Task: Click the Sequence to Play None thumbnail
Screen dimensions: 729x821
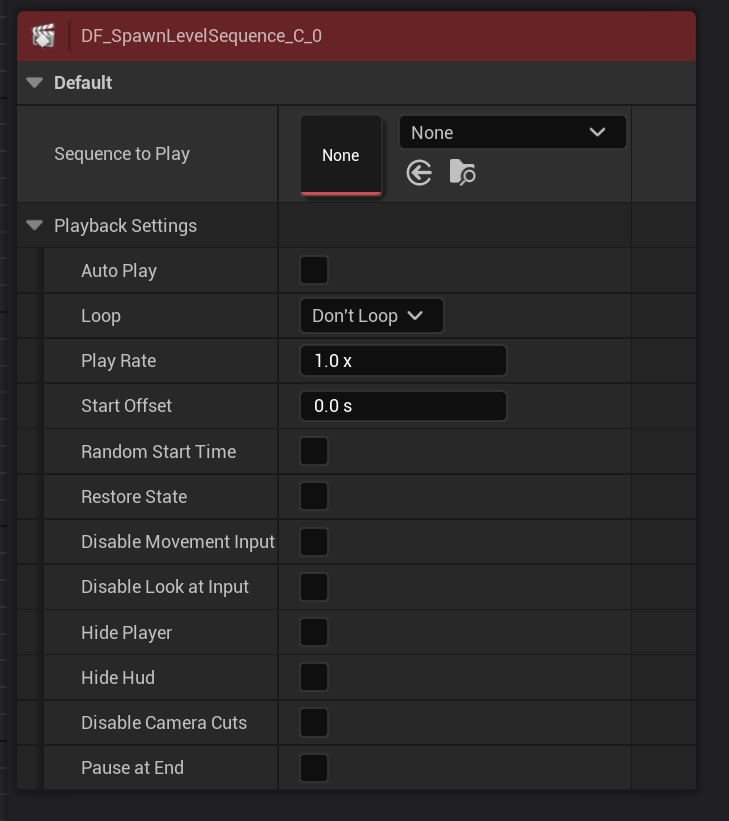Action: click(341, 155)
